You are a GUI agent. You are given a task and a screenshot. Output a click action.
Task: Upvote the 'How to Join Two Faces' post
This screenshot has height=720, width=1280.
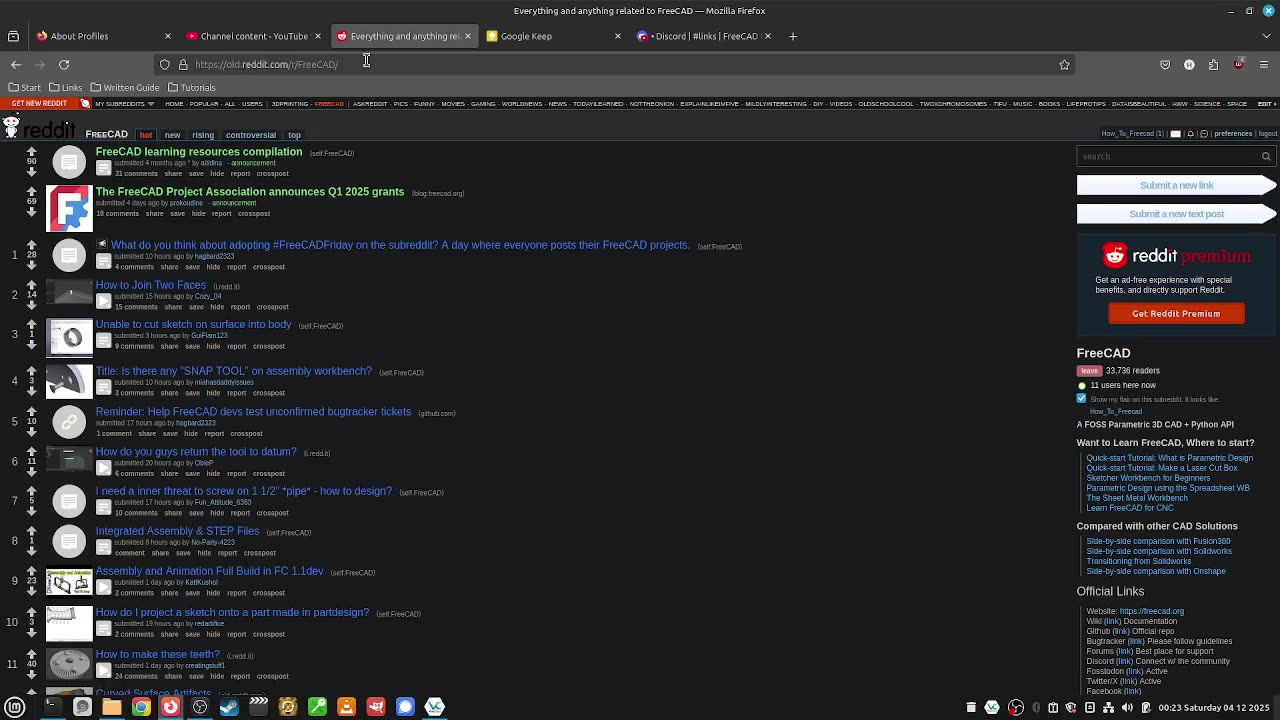[31, 284]
